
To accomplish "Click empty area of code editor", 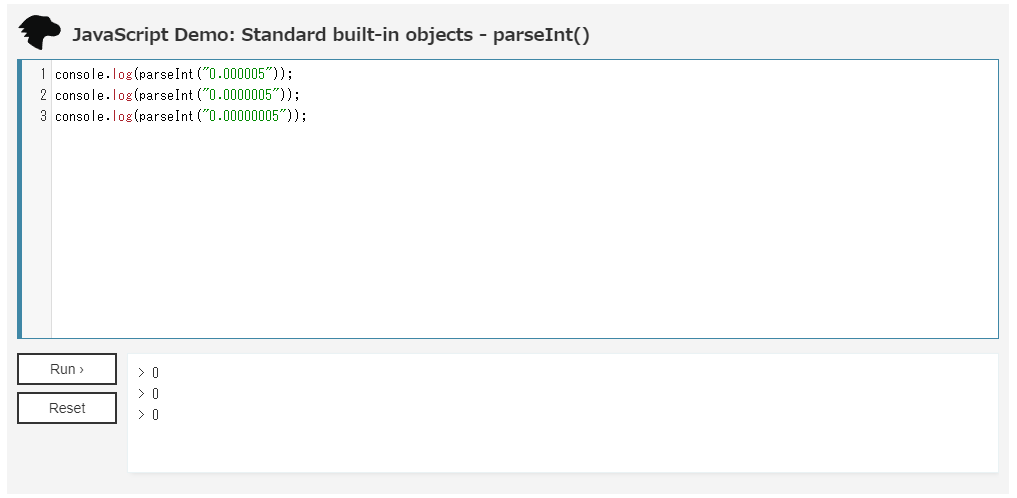I will (x=519, y=233).
